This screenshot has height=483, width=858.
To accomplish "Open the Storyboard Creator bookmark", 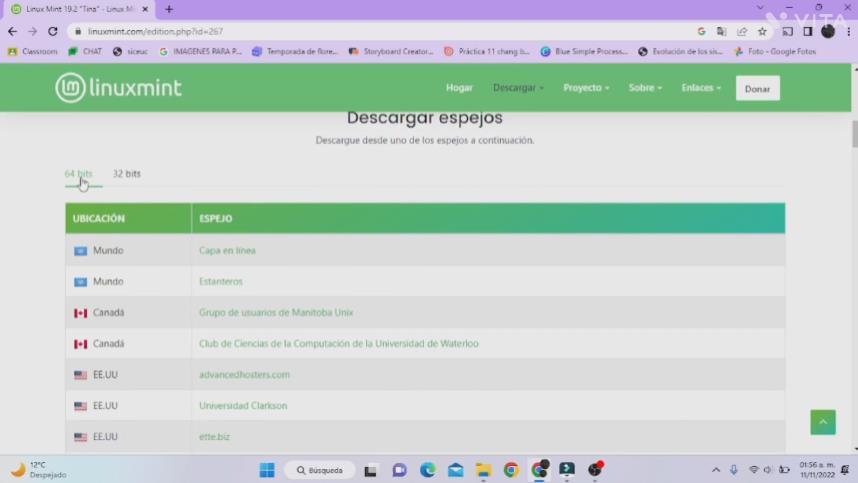I will [x=391, y=51].
